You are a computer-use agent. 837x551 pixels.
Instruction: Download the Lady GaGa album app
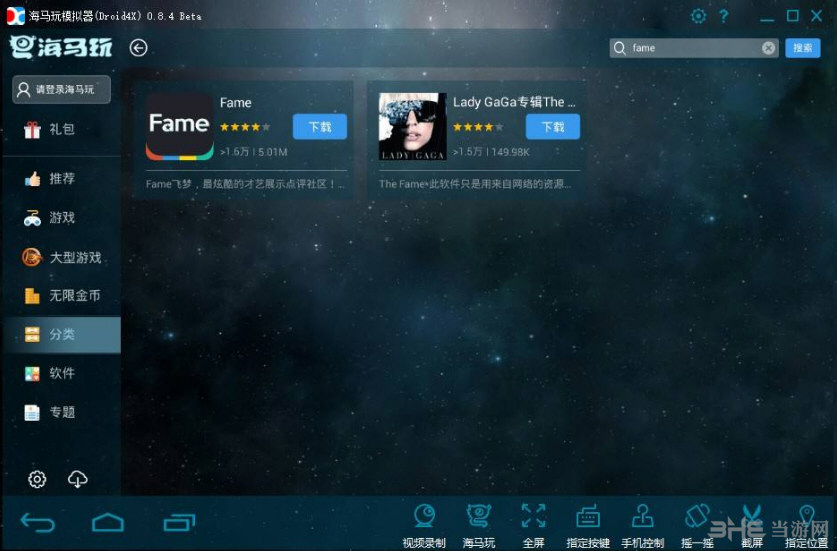pyautogui.click(x=552, y=127)
